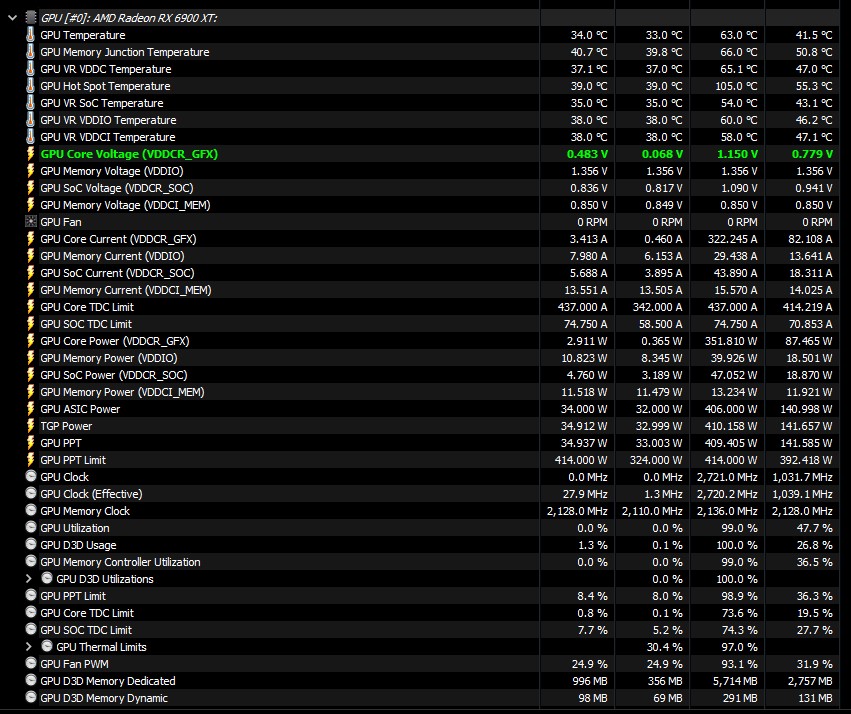Click the gauge icon of GPU D3D Memory Dynamic
The image size is (851, 714).
click(31, 698)
